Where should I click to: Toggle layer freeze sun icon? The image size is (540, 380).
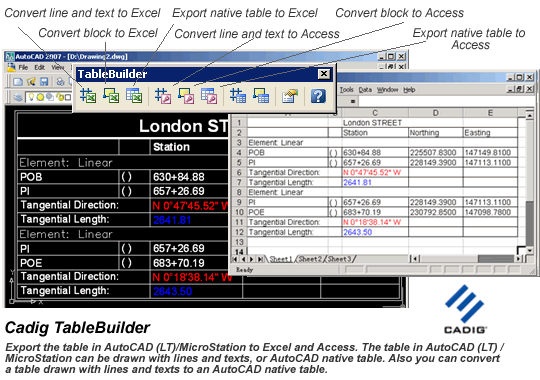point(40,97)
